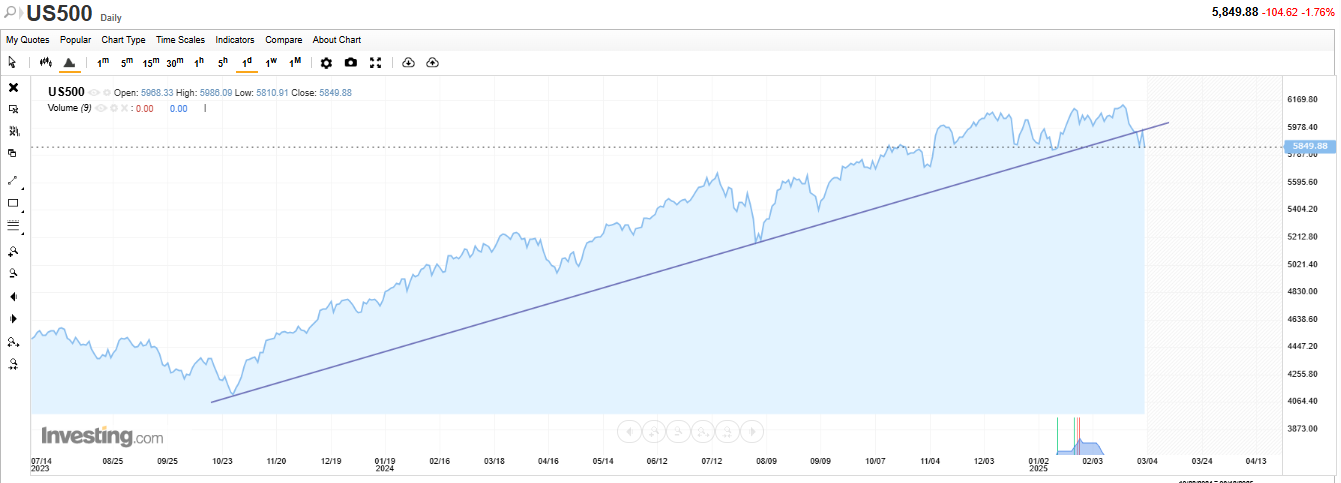This screenshot has width=1341, height=483.
Task: Enter fullscreen chart mode
Action: 375,62
